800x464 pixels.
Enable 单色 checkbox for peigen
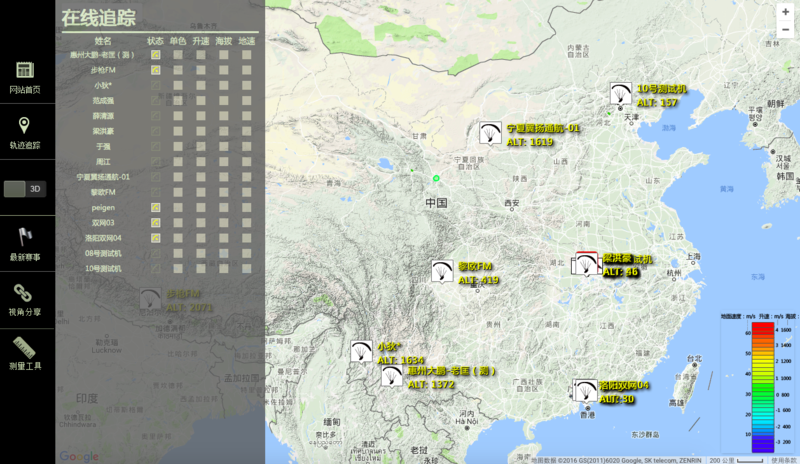[x=178, y=207]
